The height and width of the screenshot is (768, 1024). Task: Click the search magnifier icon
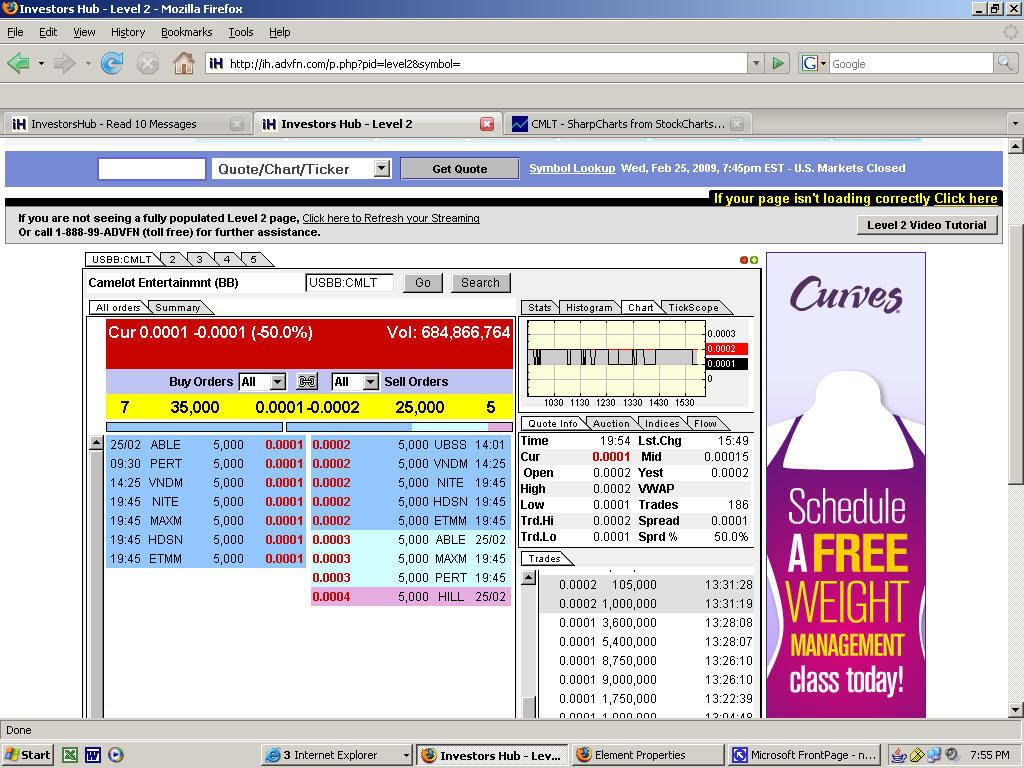coord(1005,64)
